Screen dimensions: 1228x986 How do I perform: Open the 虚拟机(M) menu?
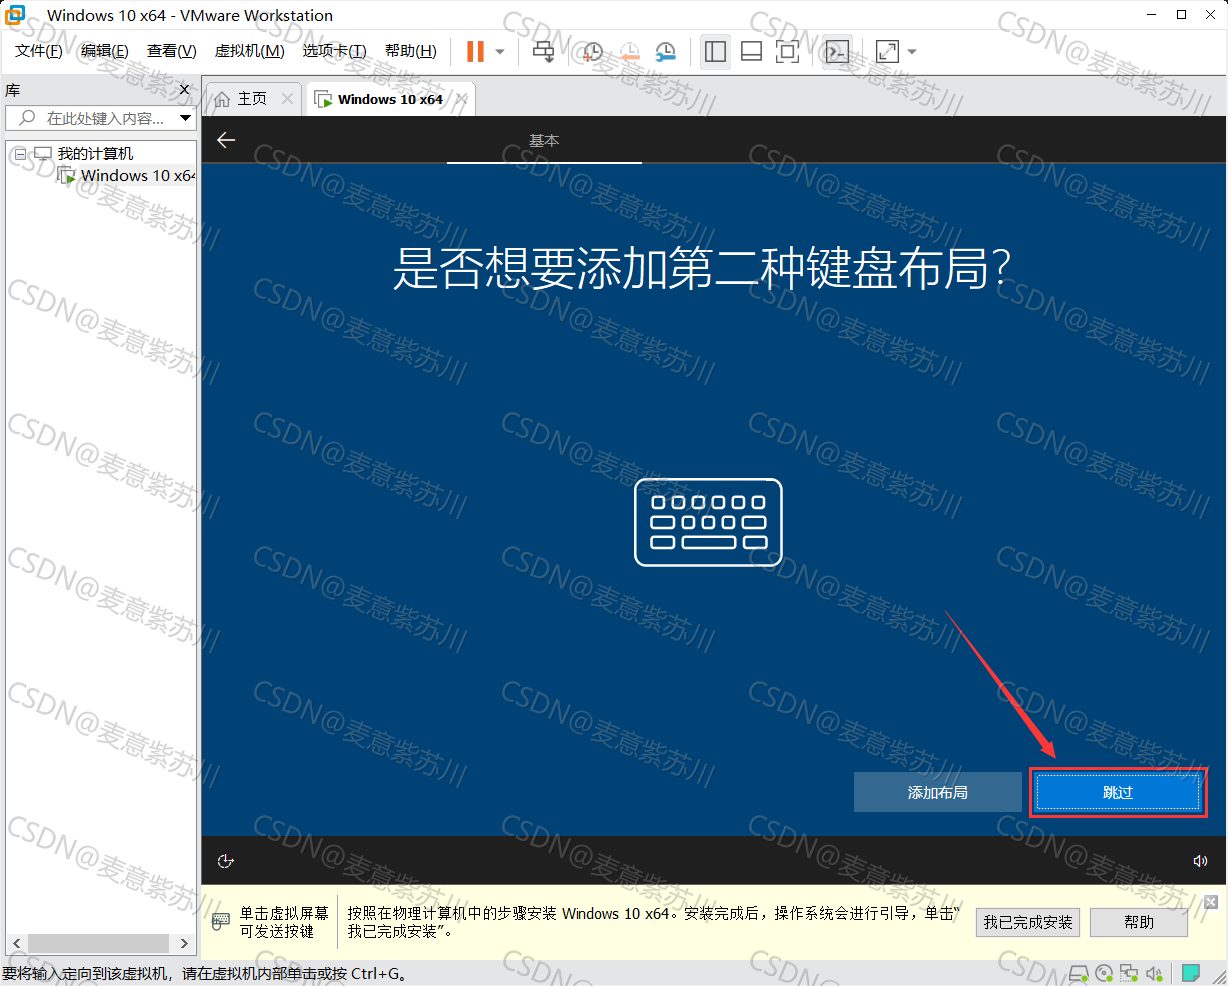(250, 51)
